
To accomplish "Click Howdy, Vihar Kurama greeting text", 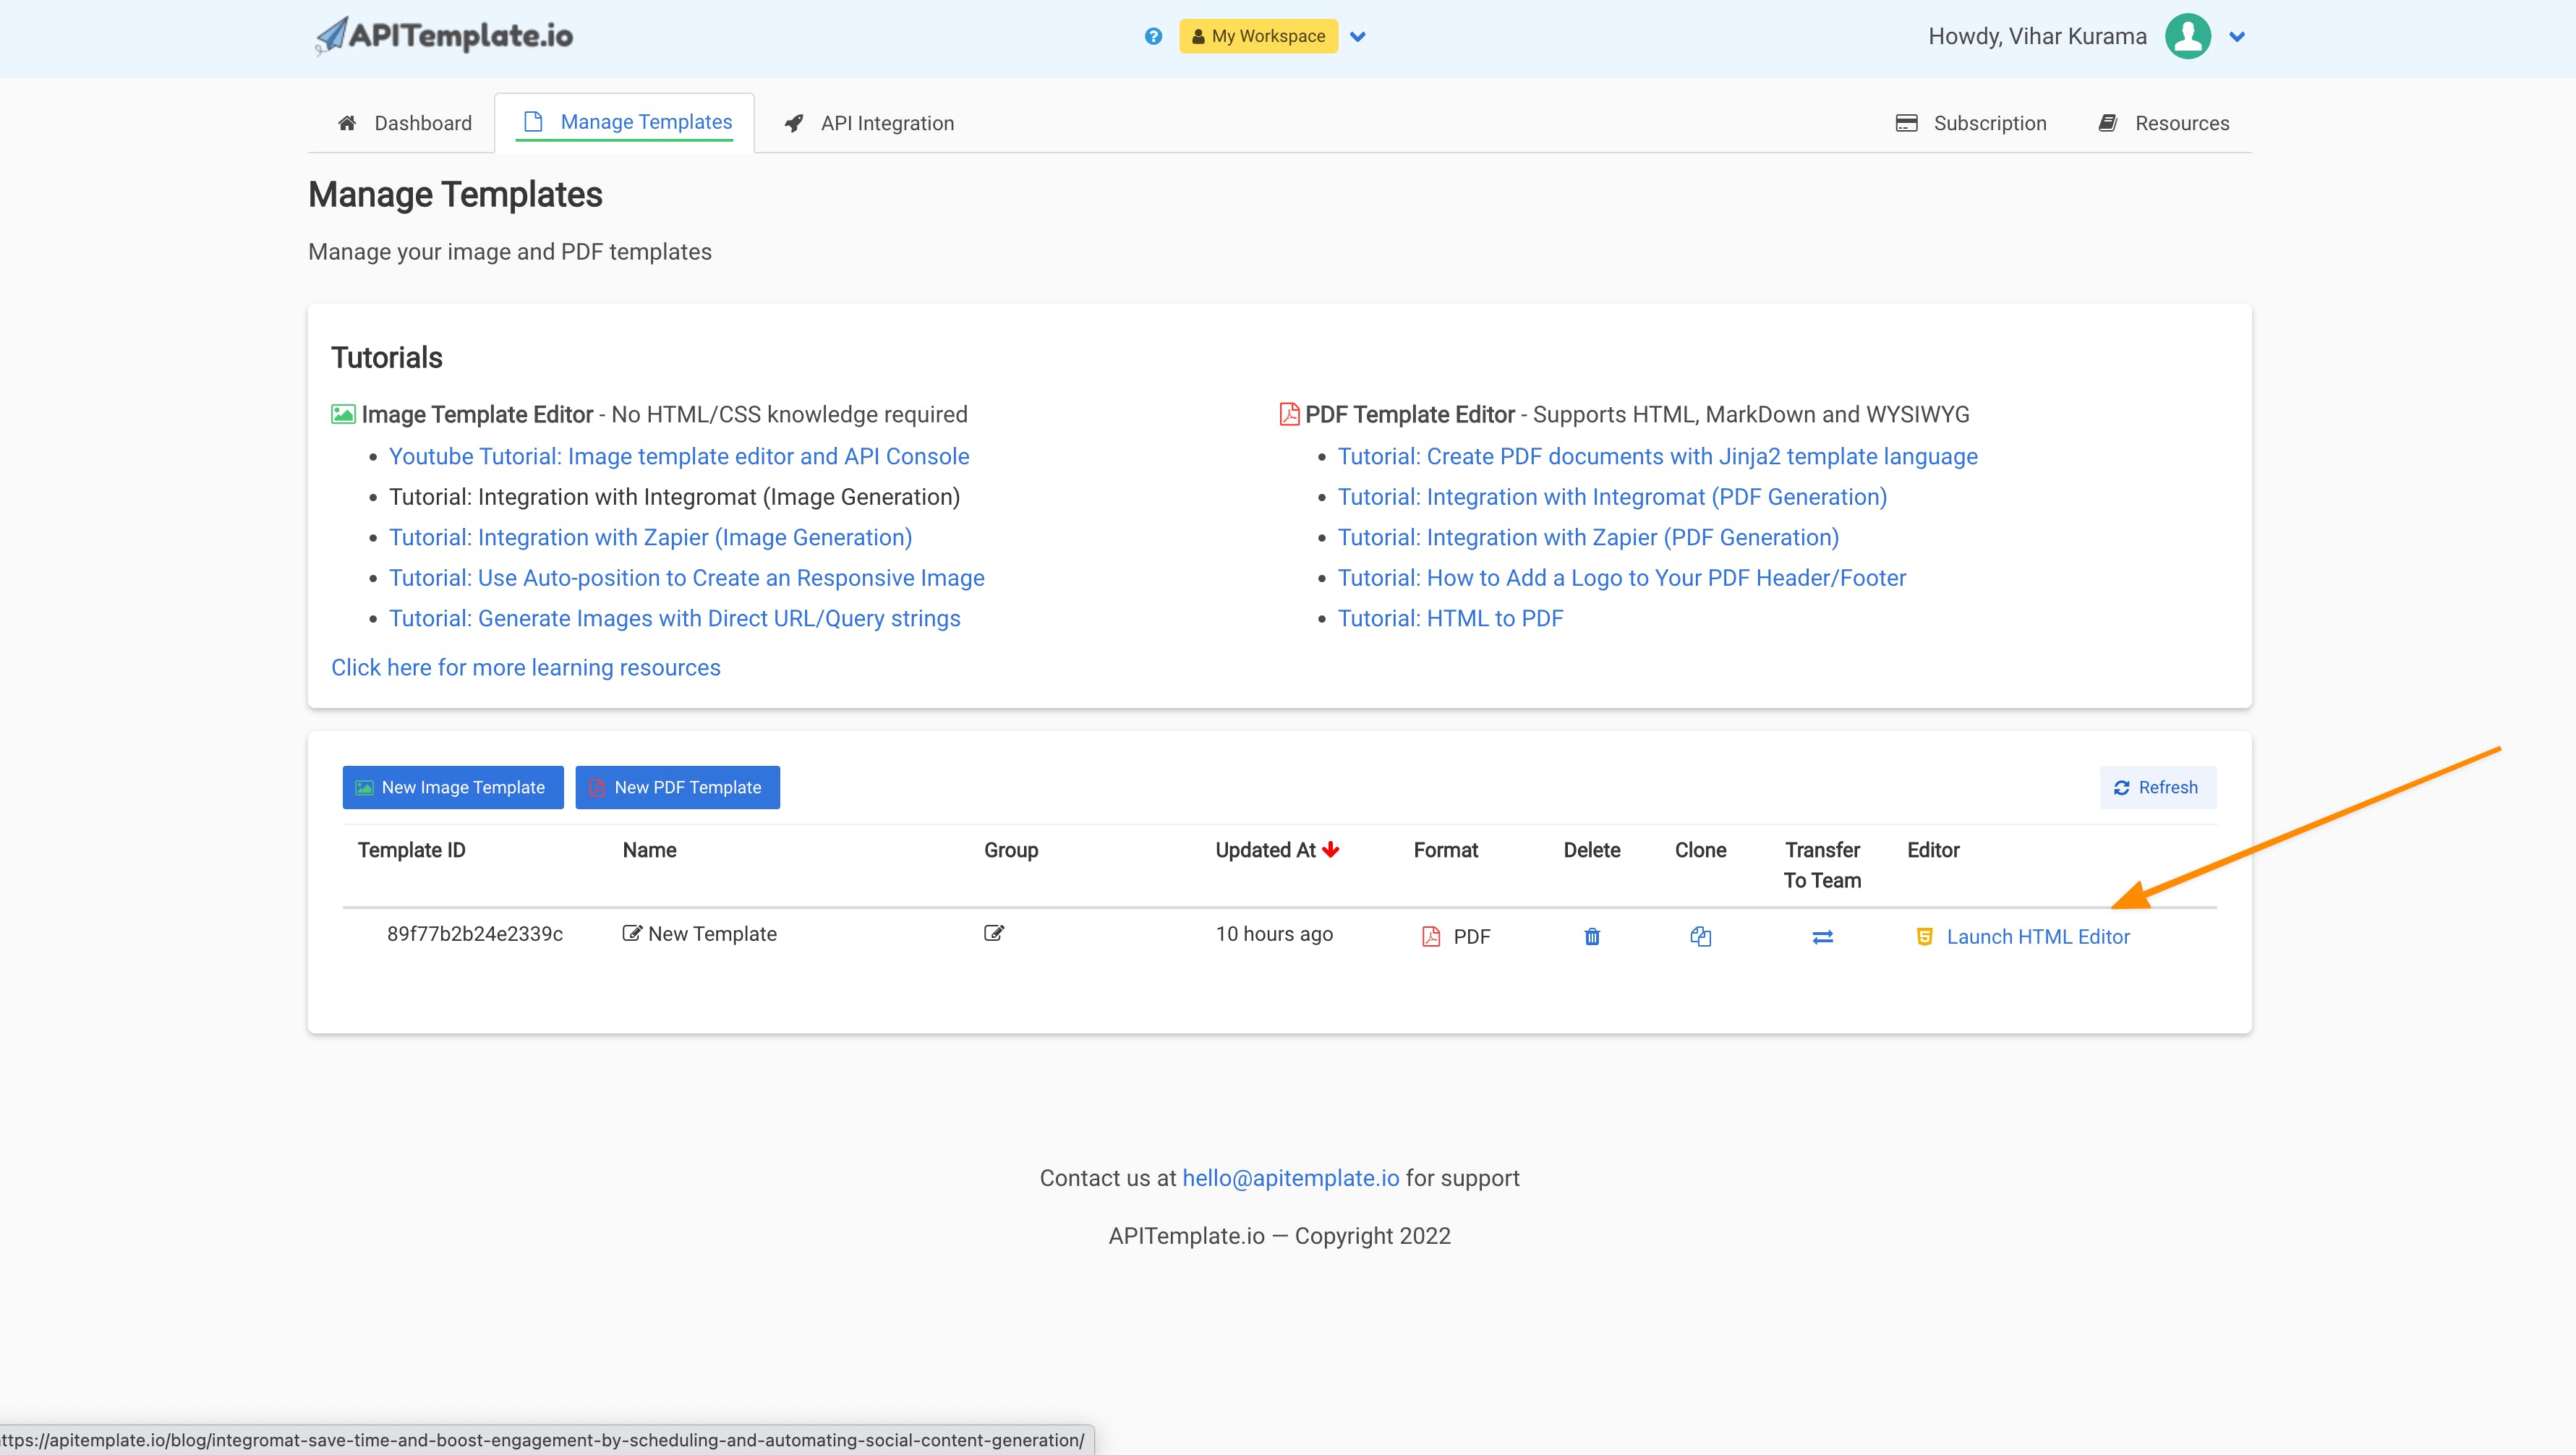I will pos(2037,36).
